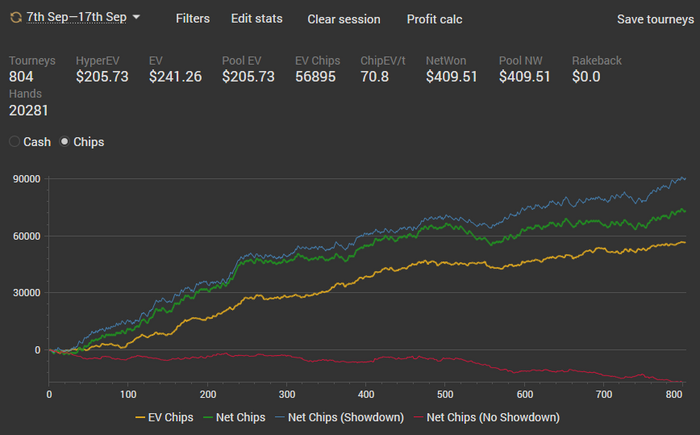
Task: Click the Tourneys stat value 804
Action: [21, 77]
